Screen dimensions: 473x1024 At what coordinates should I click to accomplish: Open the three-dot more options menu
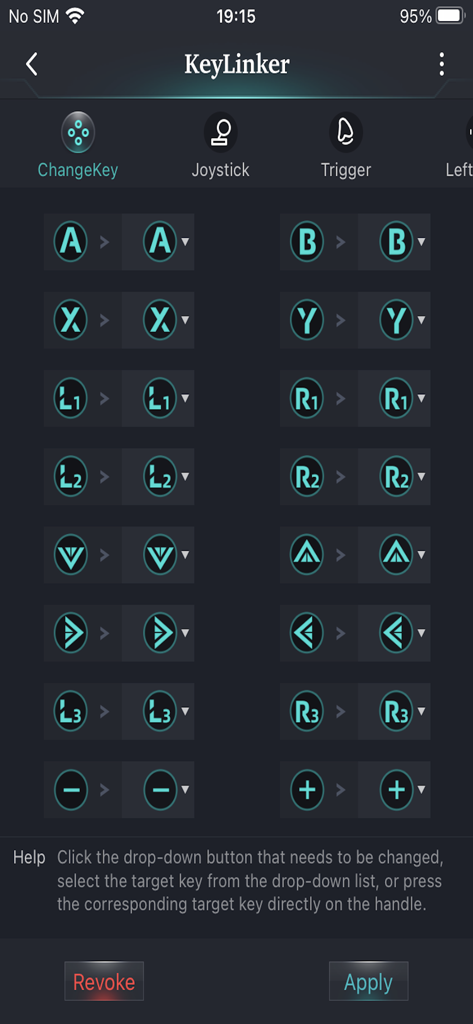pos(442,64)
